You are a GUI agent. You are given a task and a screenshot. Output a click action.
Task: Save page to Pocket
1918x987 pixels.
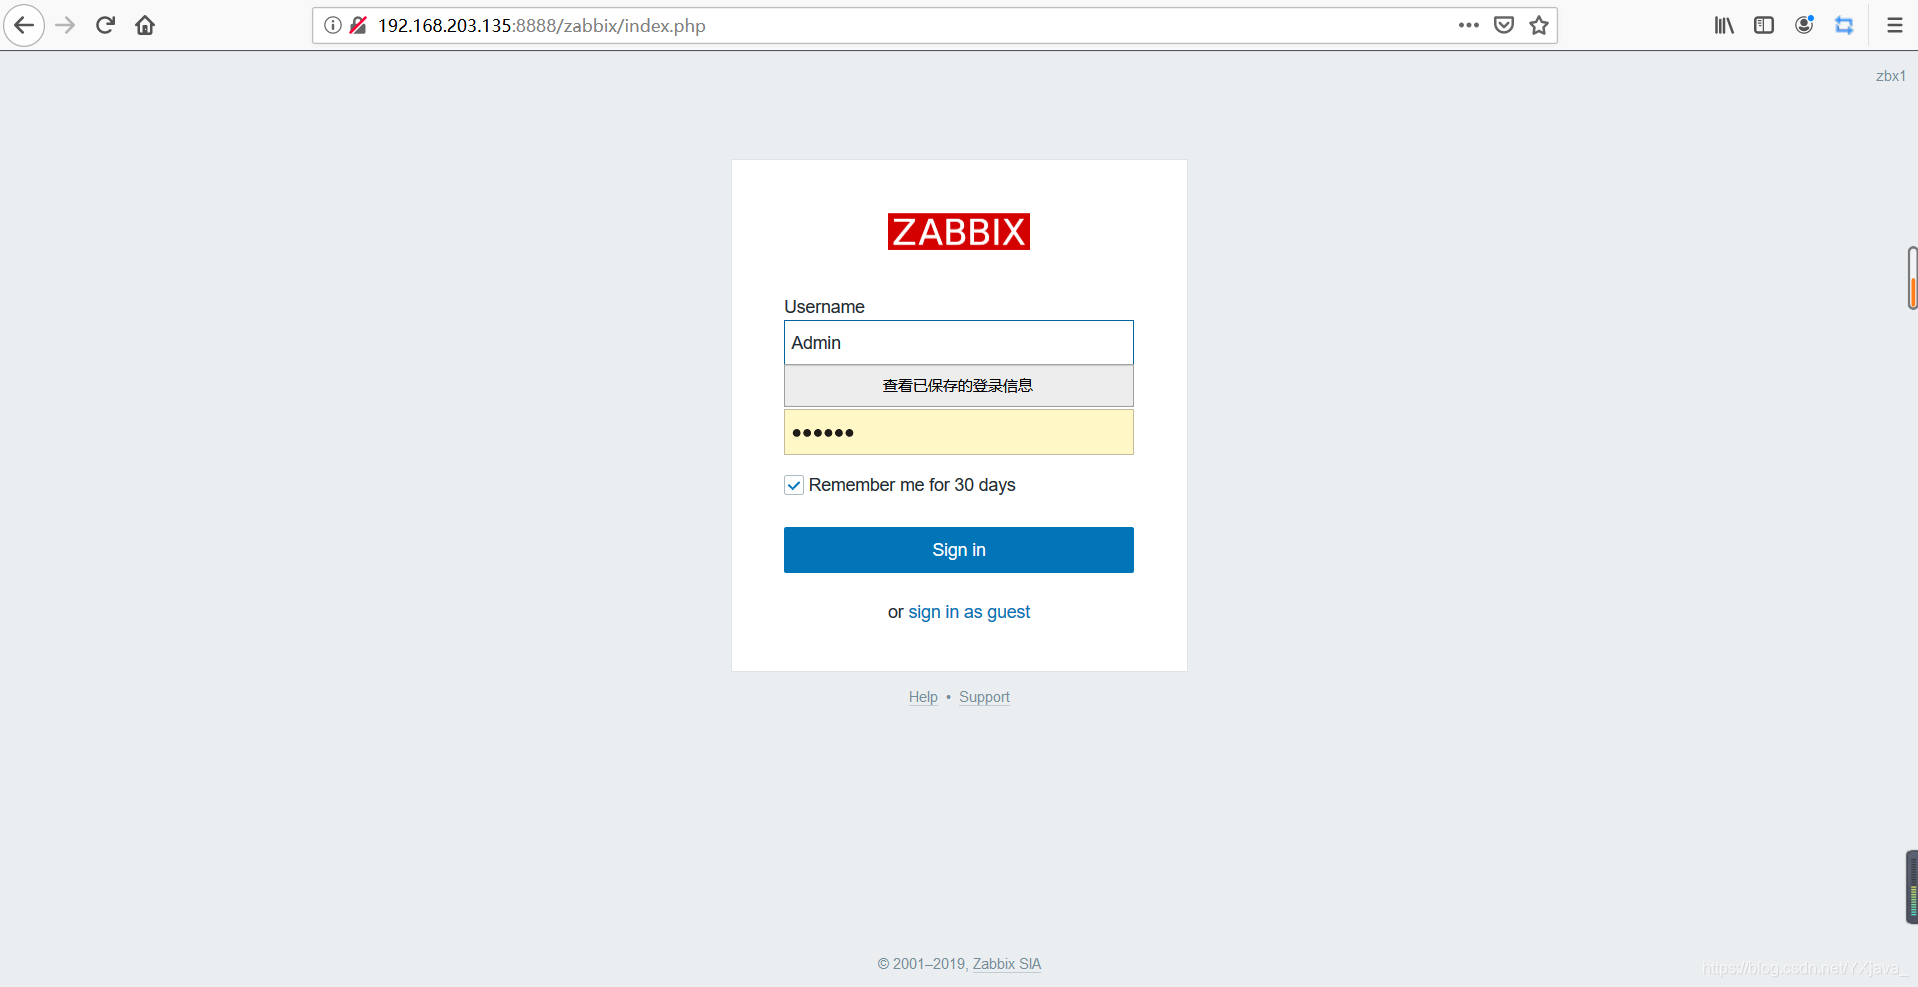pyautogui.click(x=1504, y=25)
